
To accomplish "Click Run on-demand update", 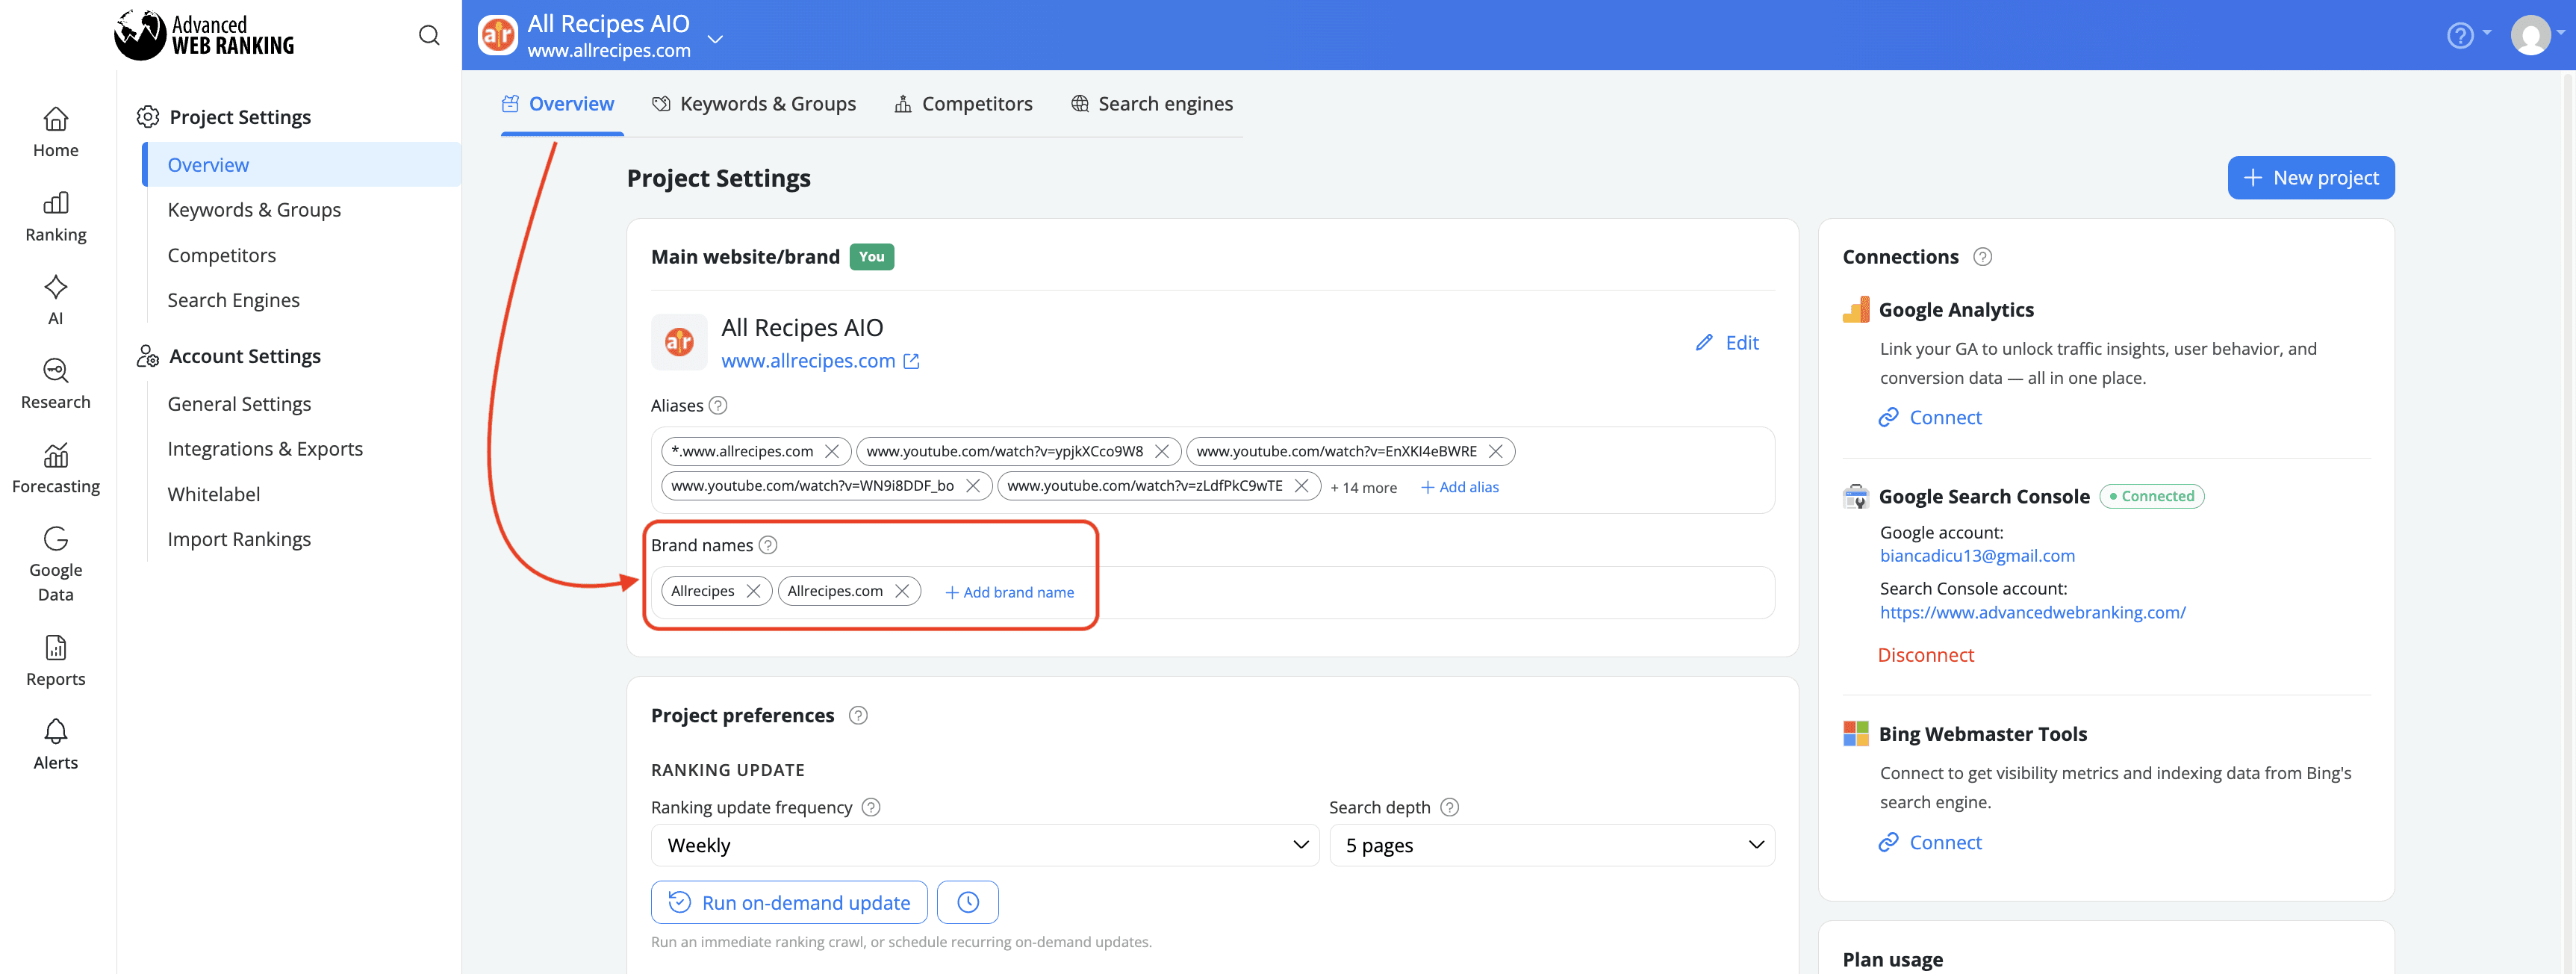I will click(x=789, y=903).
